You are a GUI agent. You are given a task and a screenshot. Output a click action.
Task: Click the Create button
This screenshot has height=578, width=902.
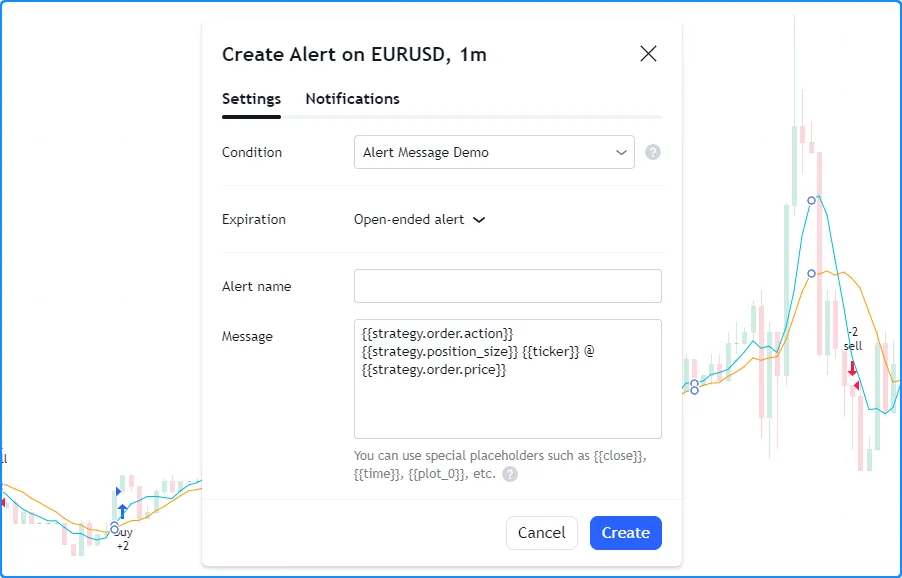pos(625,533)
